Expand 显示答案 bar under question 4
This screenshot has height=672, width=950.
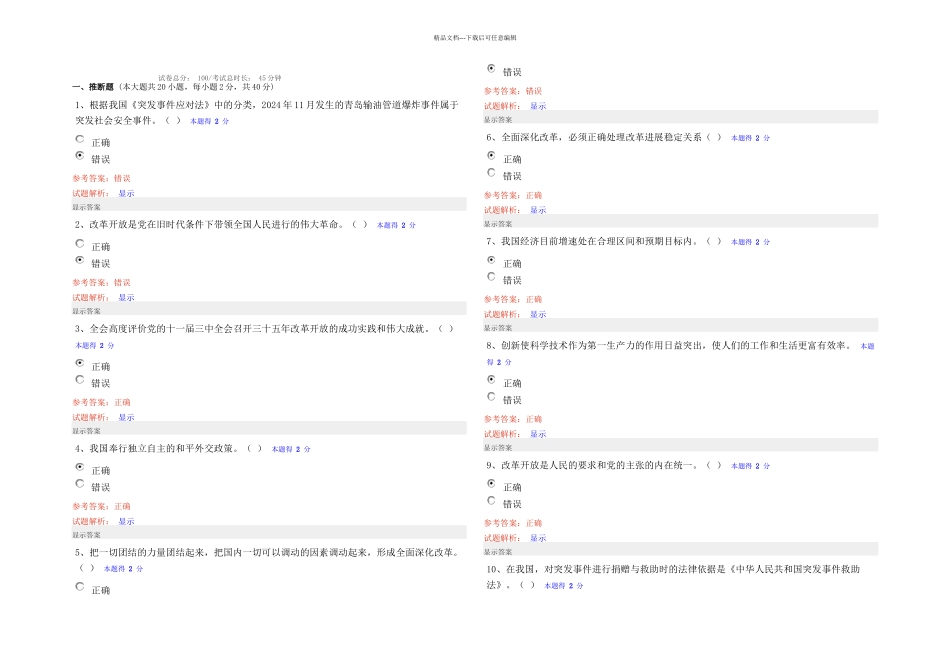click(x=269, y=533)
